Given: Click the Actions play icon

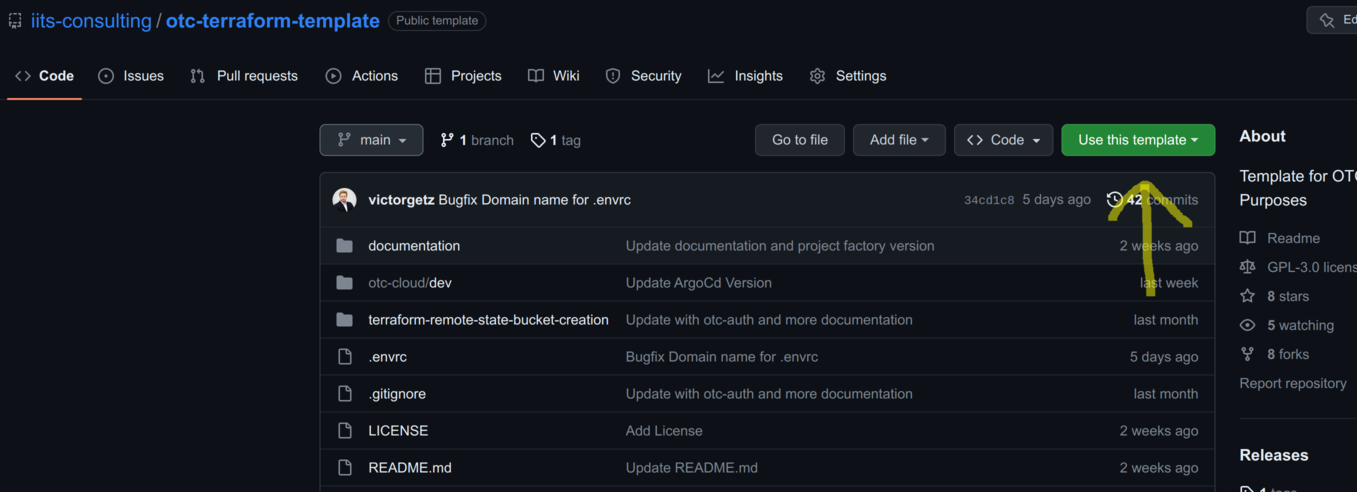Looking at the screenshot, I should [x=334, y=76].
